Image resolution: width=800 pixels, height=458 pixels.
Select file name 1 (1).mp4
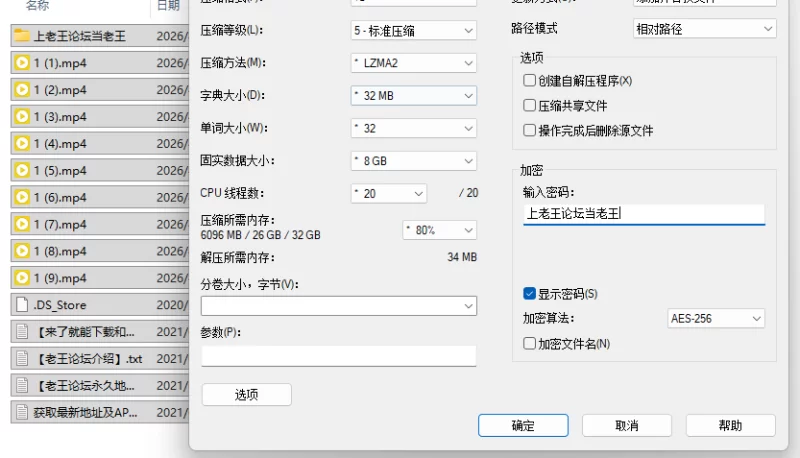click(60, 63)
